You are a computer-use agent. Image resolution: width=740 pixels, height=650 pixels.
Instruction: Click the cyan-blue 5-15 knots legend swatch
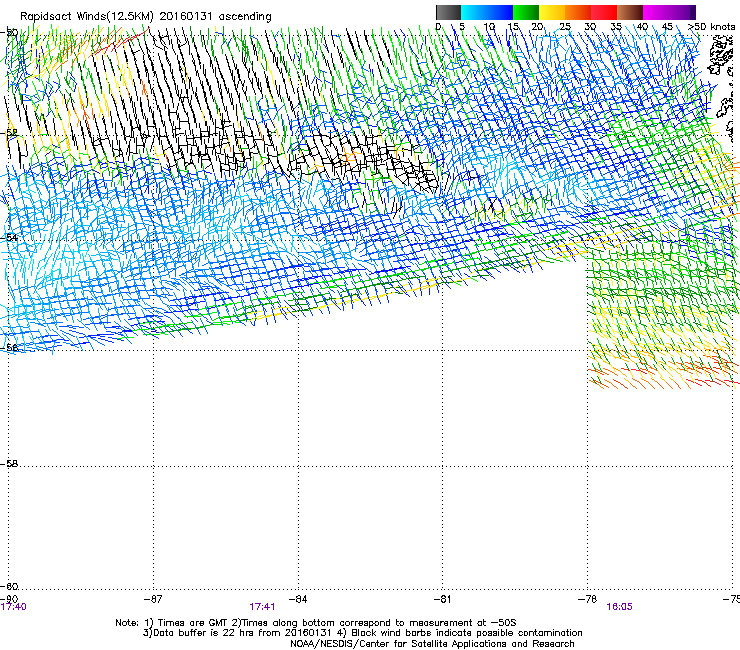pos(487,12)
